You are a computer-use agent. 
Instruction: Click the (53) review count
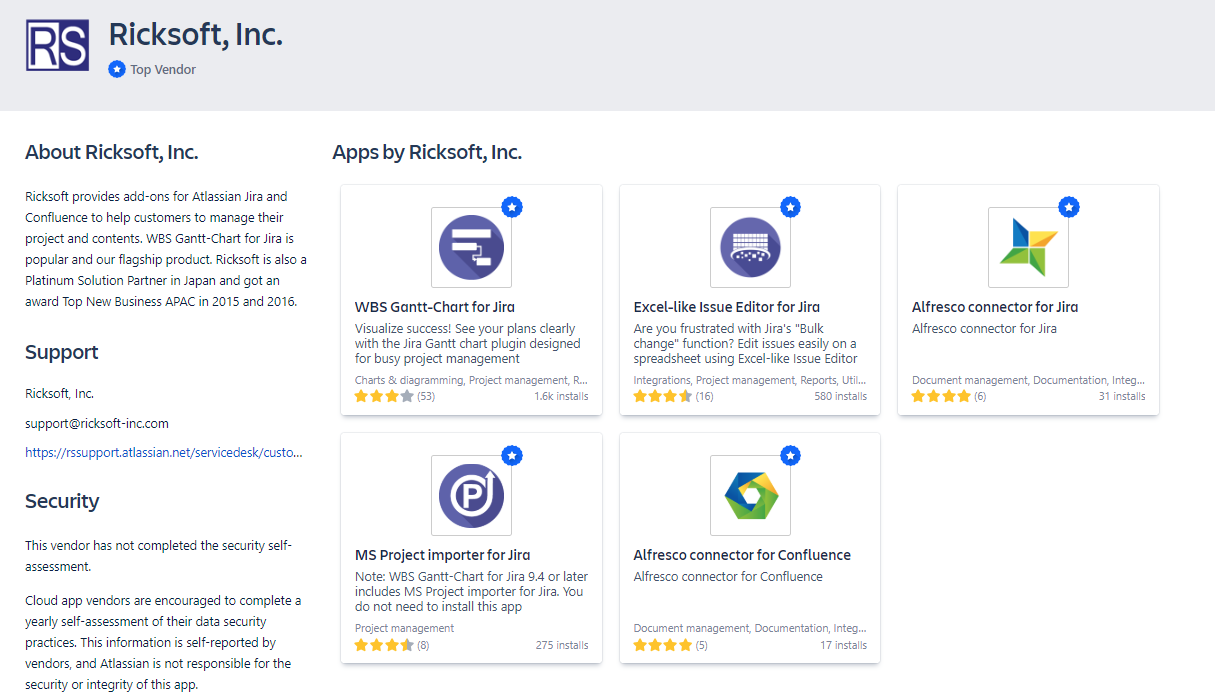426,396
